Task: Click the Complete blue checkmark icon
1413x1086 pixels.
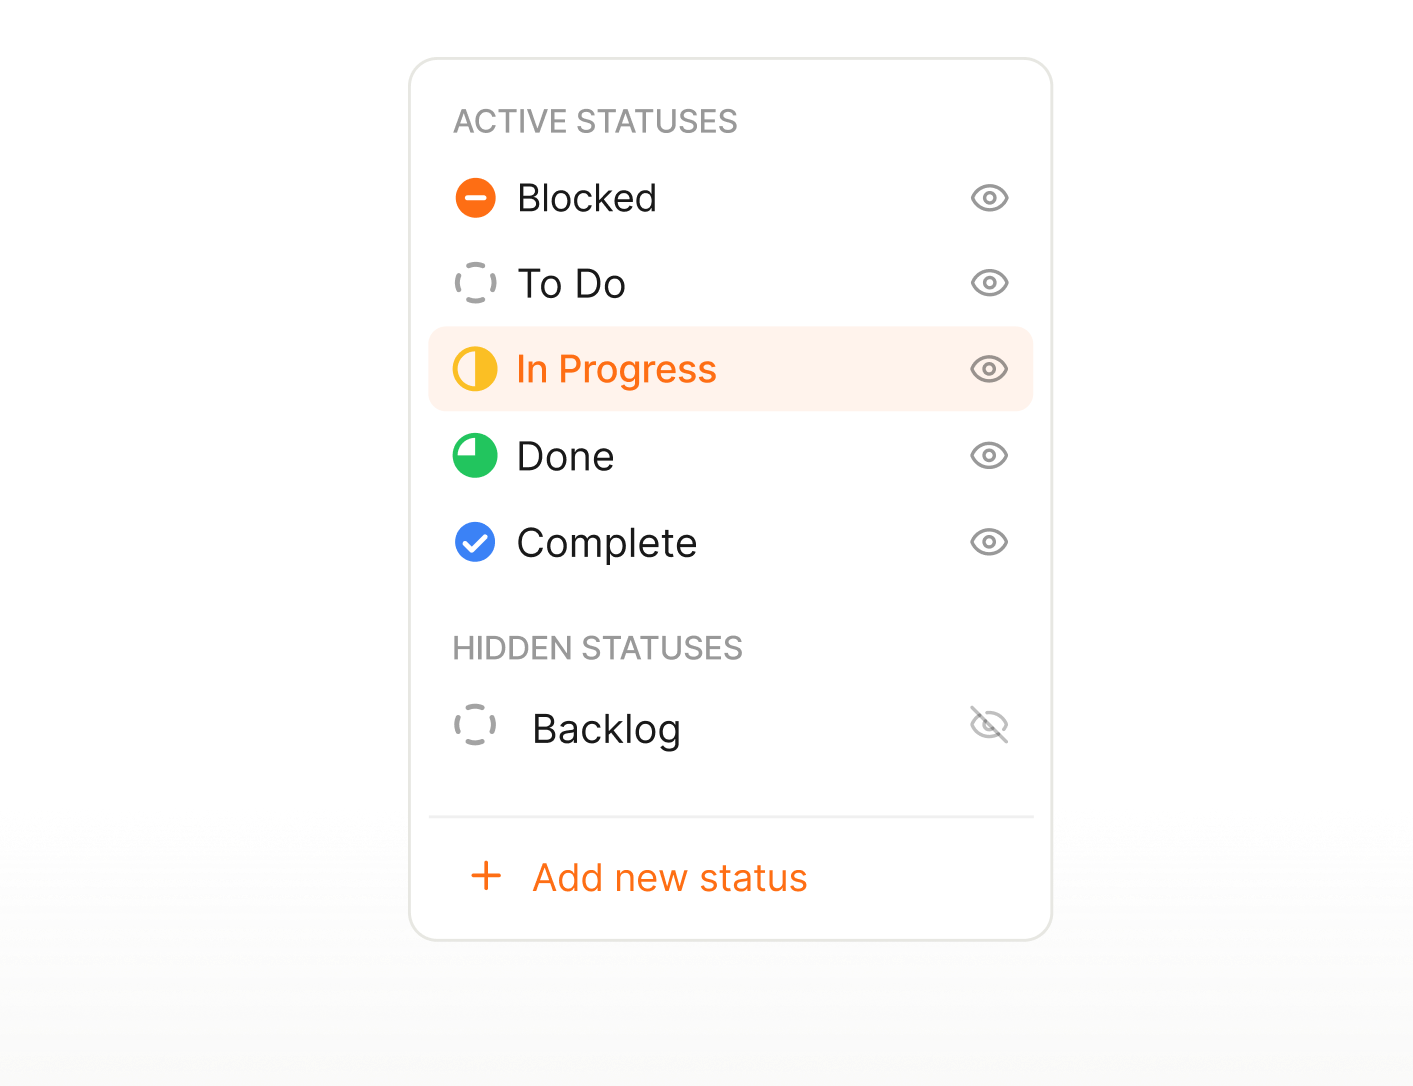Action: pos(475,542)
